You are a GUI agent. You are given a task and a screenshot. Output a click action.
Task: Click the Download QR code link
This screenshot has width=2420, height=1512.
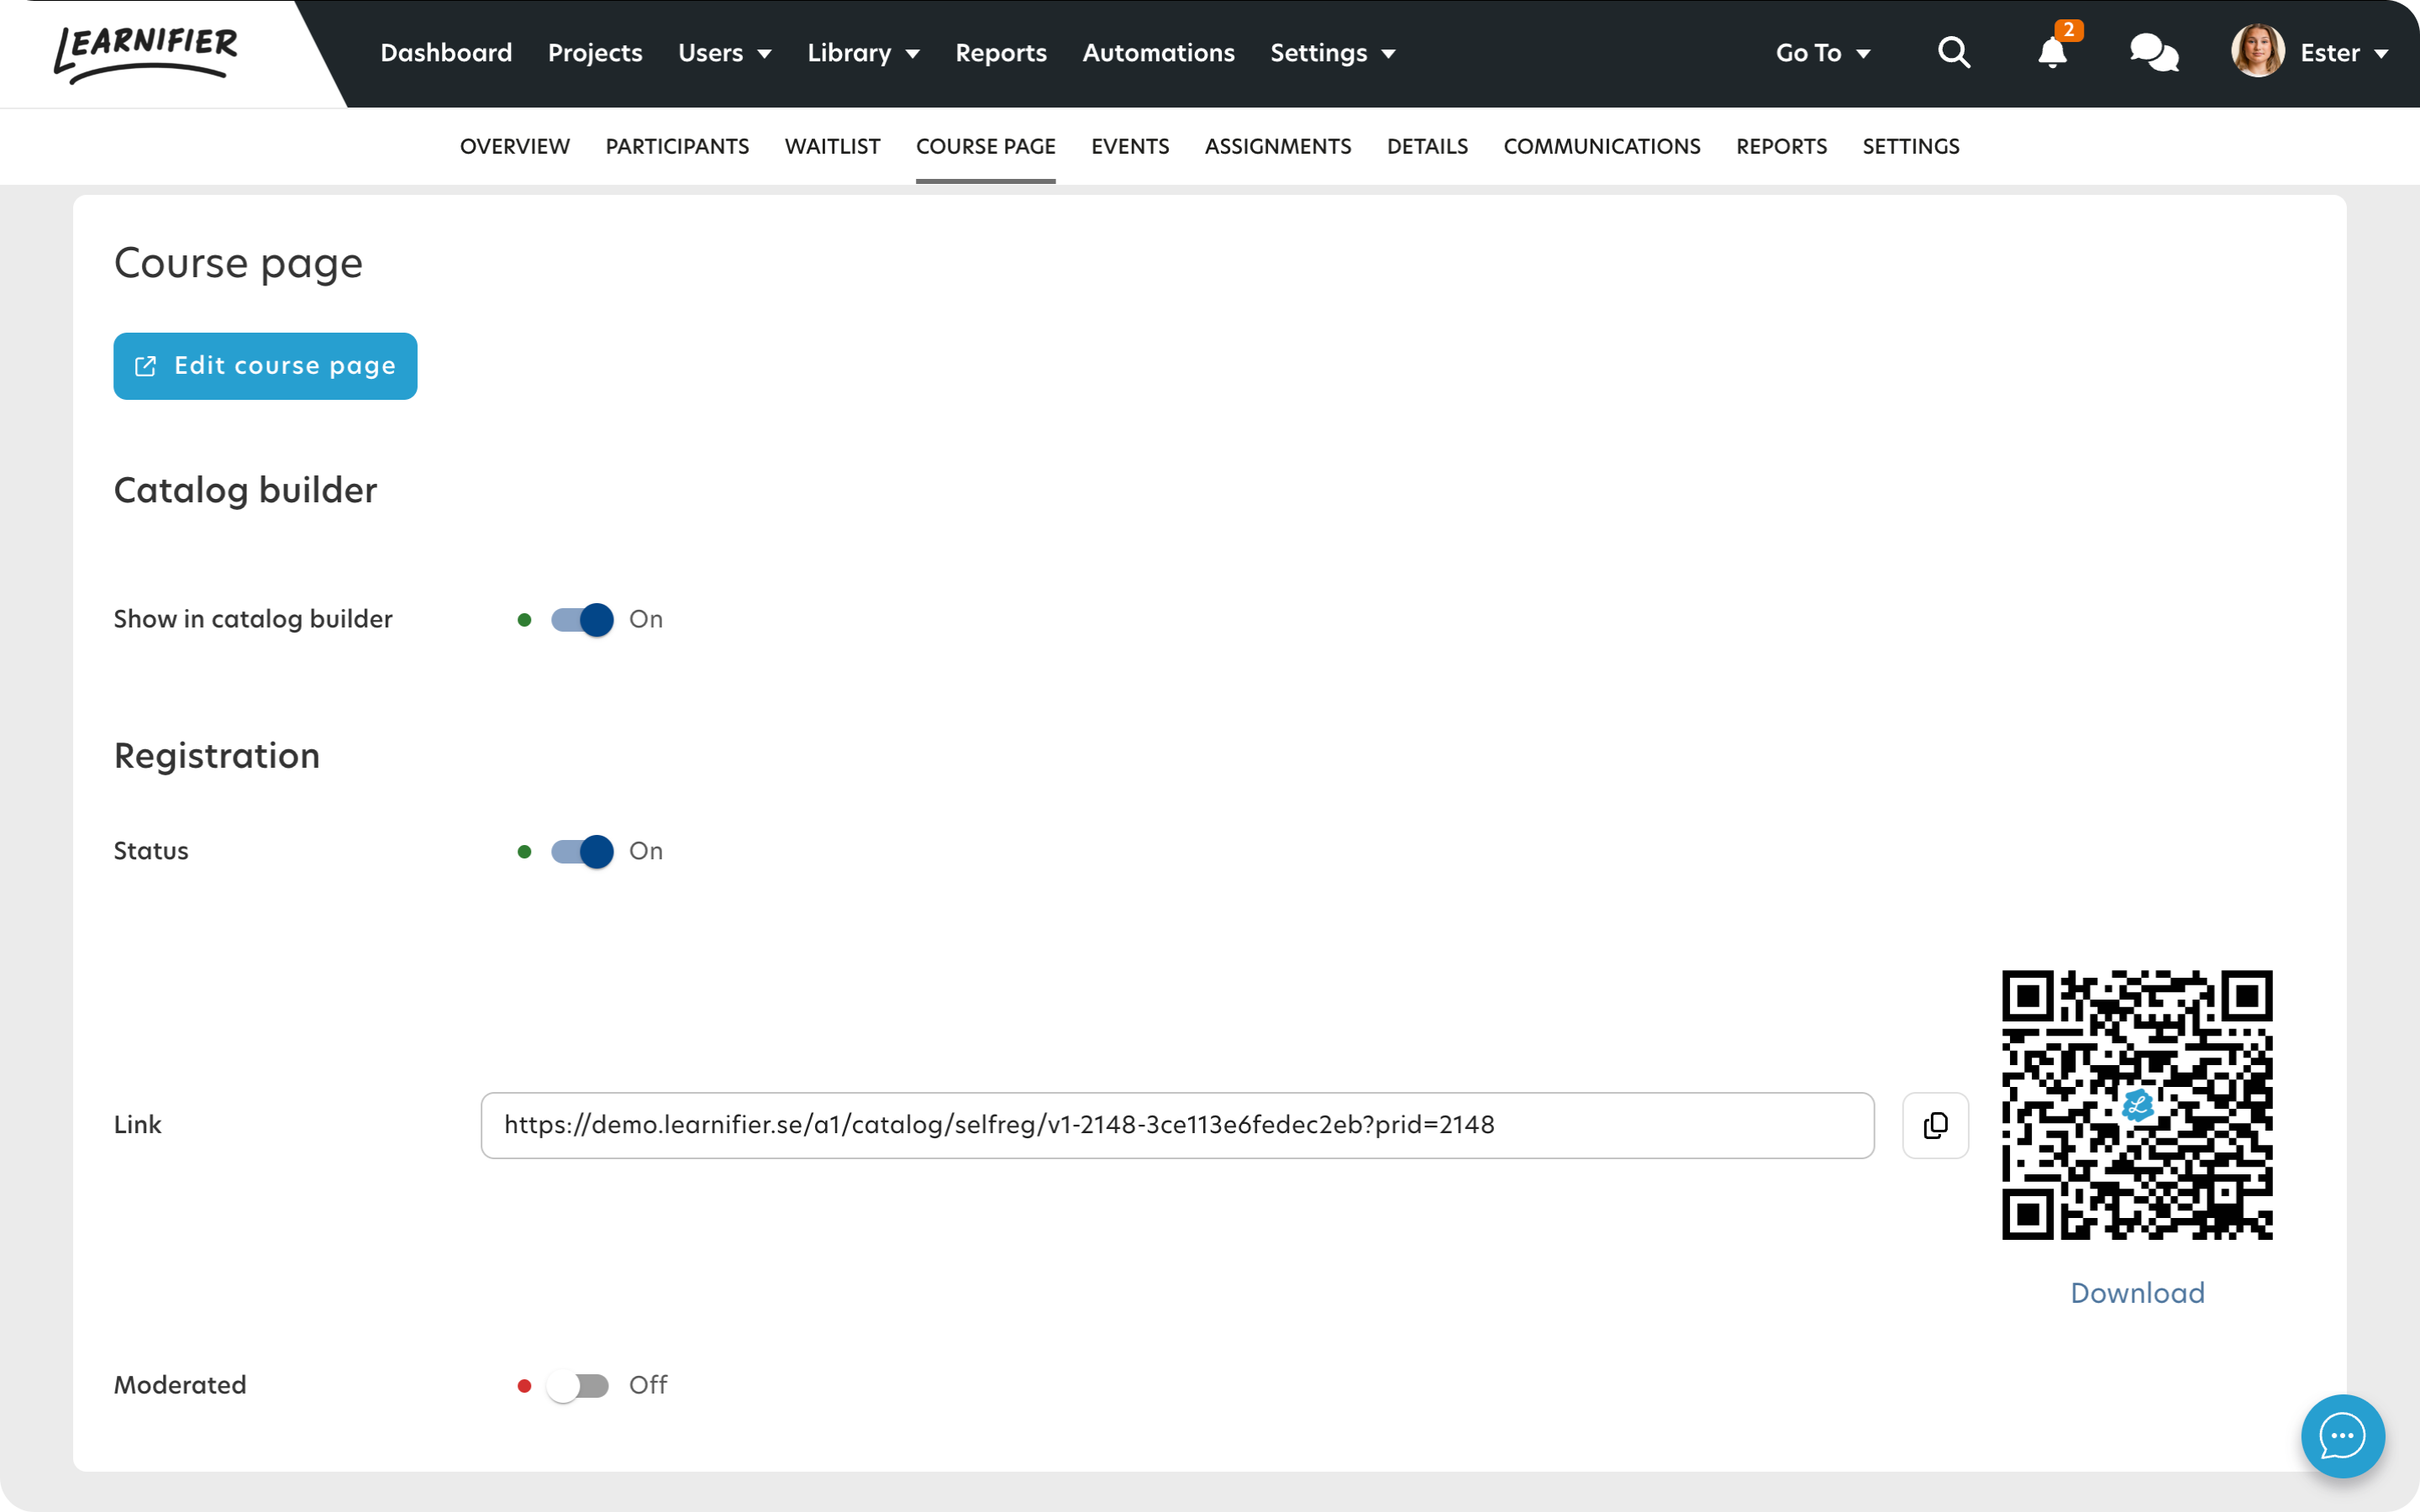click(x=2137, y=1293)
